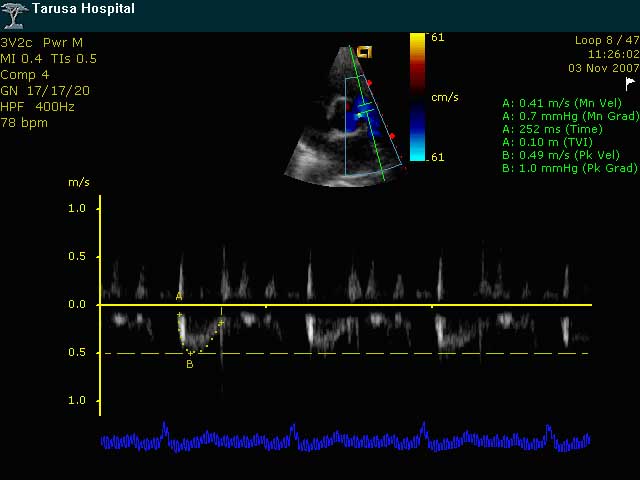This screenshot has width=640, height=480.
Task: Click the 'cm/s' color scale unit label
Action: pos(445,98)
